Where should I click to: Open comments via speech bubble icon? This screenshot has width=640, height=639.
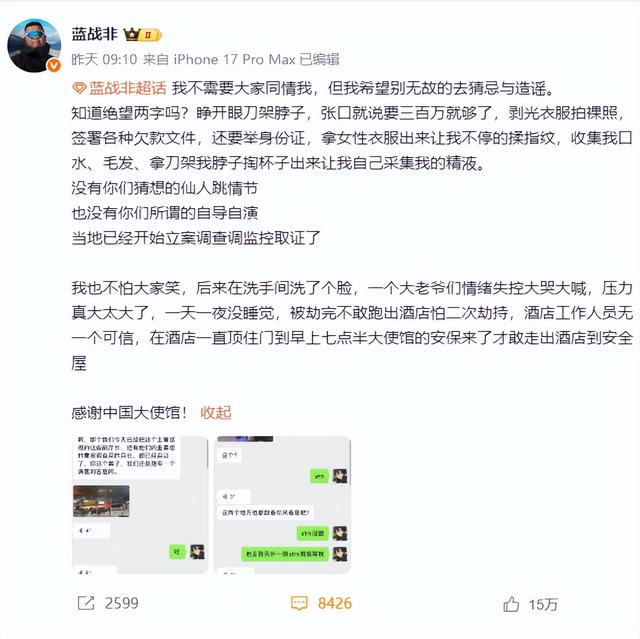[x=299, y=603]
